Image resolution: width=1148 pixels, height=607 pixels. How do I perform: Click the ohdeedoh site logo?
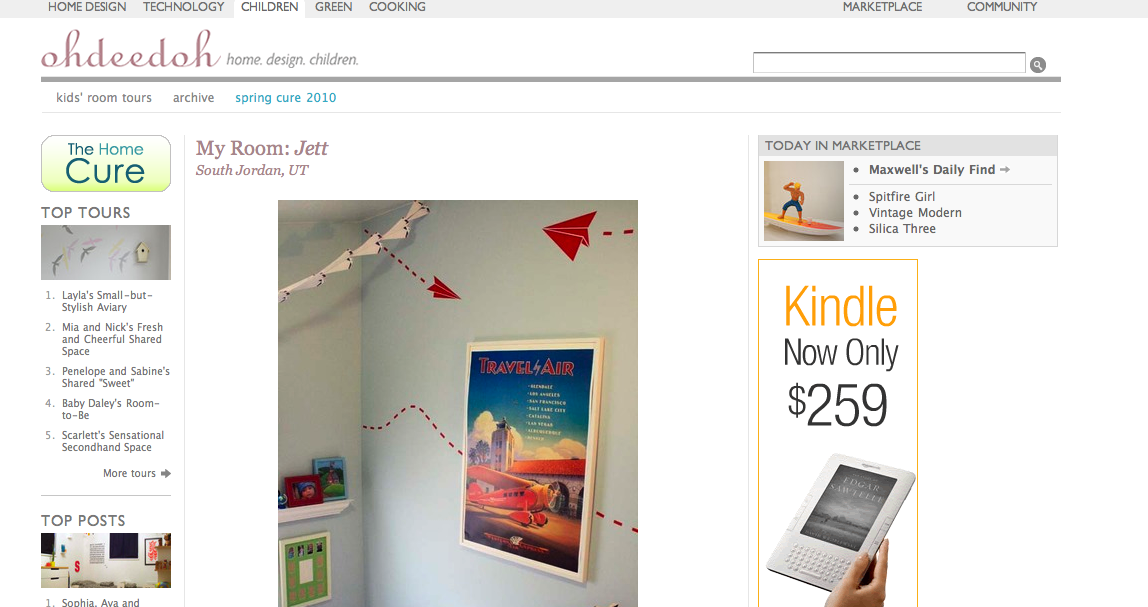click(x=130, y=50)
